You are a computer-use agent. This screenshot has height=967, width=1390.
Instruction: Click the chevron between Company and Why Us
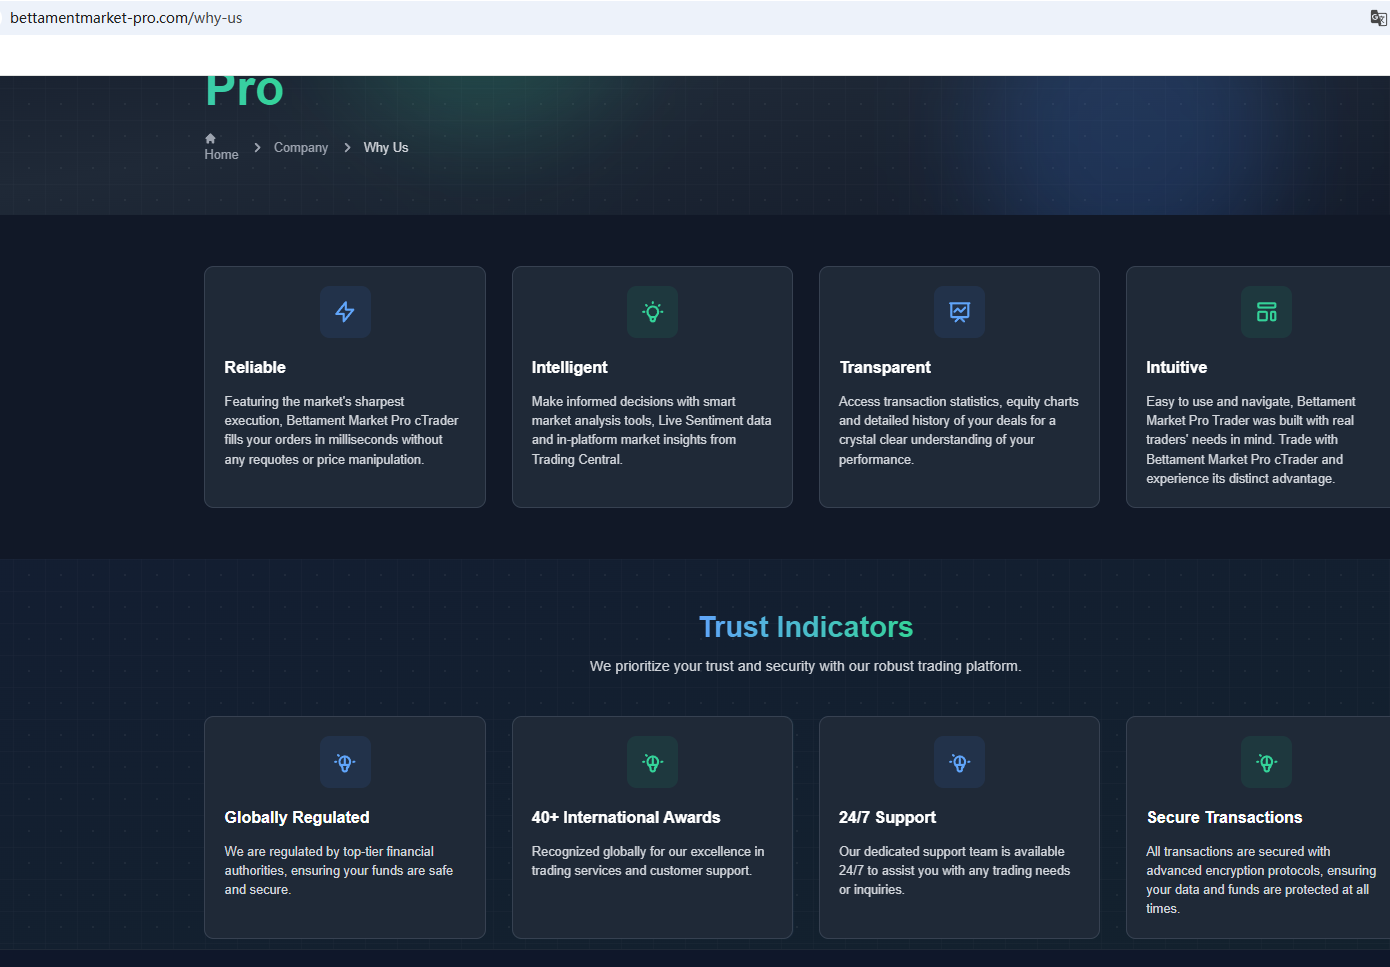[347, 148]
